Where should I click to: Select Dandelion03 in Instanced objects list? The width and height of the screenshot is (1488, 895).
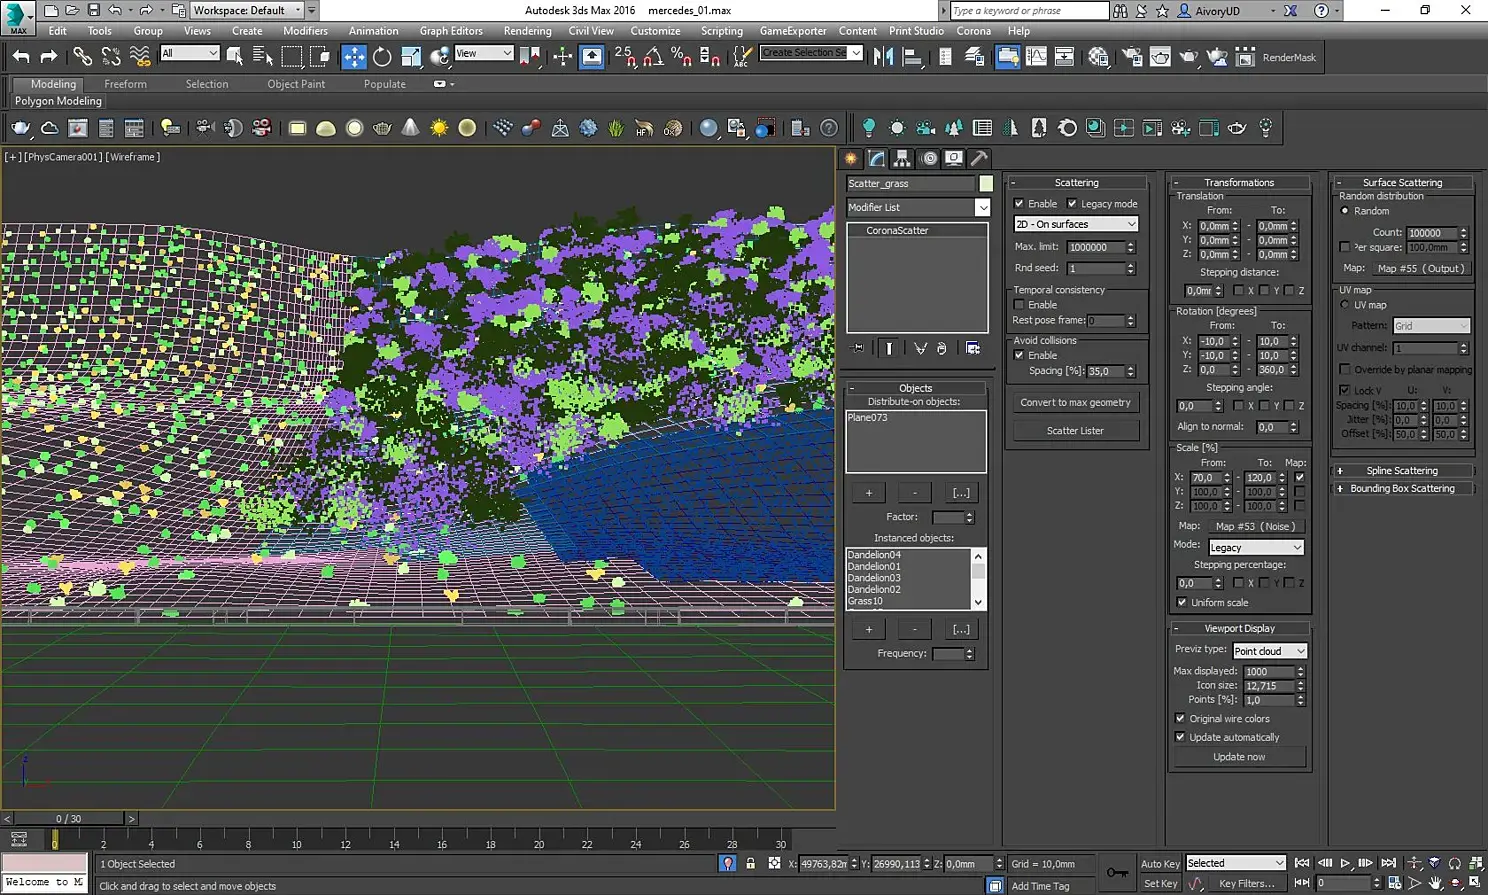[874, 578]
